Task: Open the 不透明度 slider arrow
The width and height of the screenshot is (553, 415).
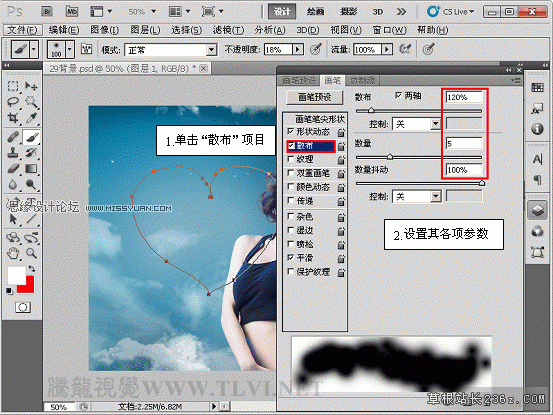Action: click(298, 49)
